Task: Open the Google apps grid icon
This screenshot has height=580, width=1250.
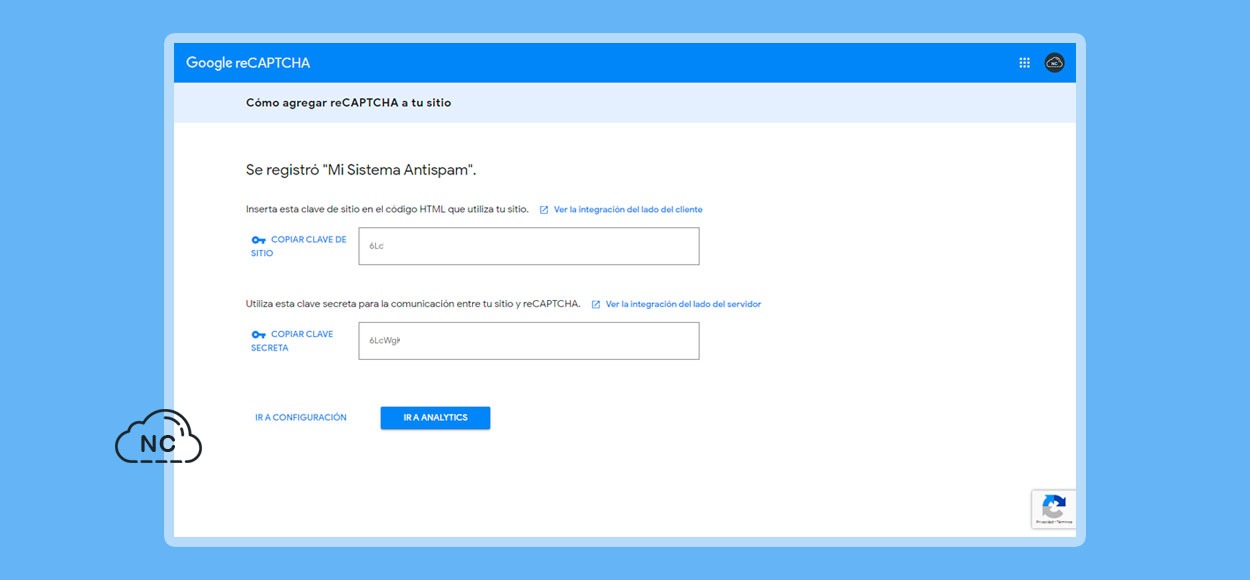Action: 1024,62
